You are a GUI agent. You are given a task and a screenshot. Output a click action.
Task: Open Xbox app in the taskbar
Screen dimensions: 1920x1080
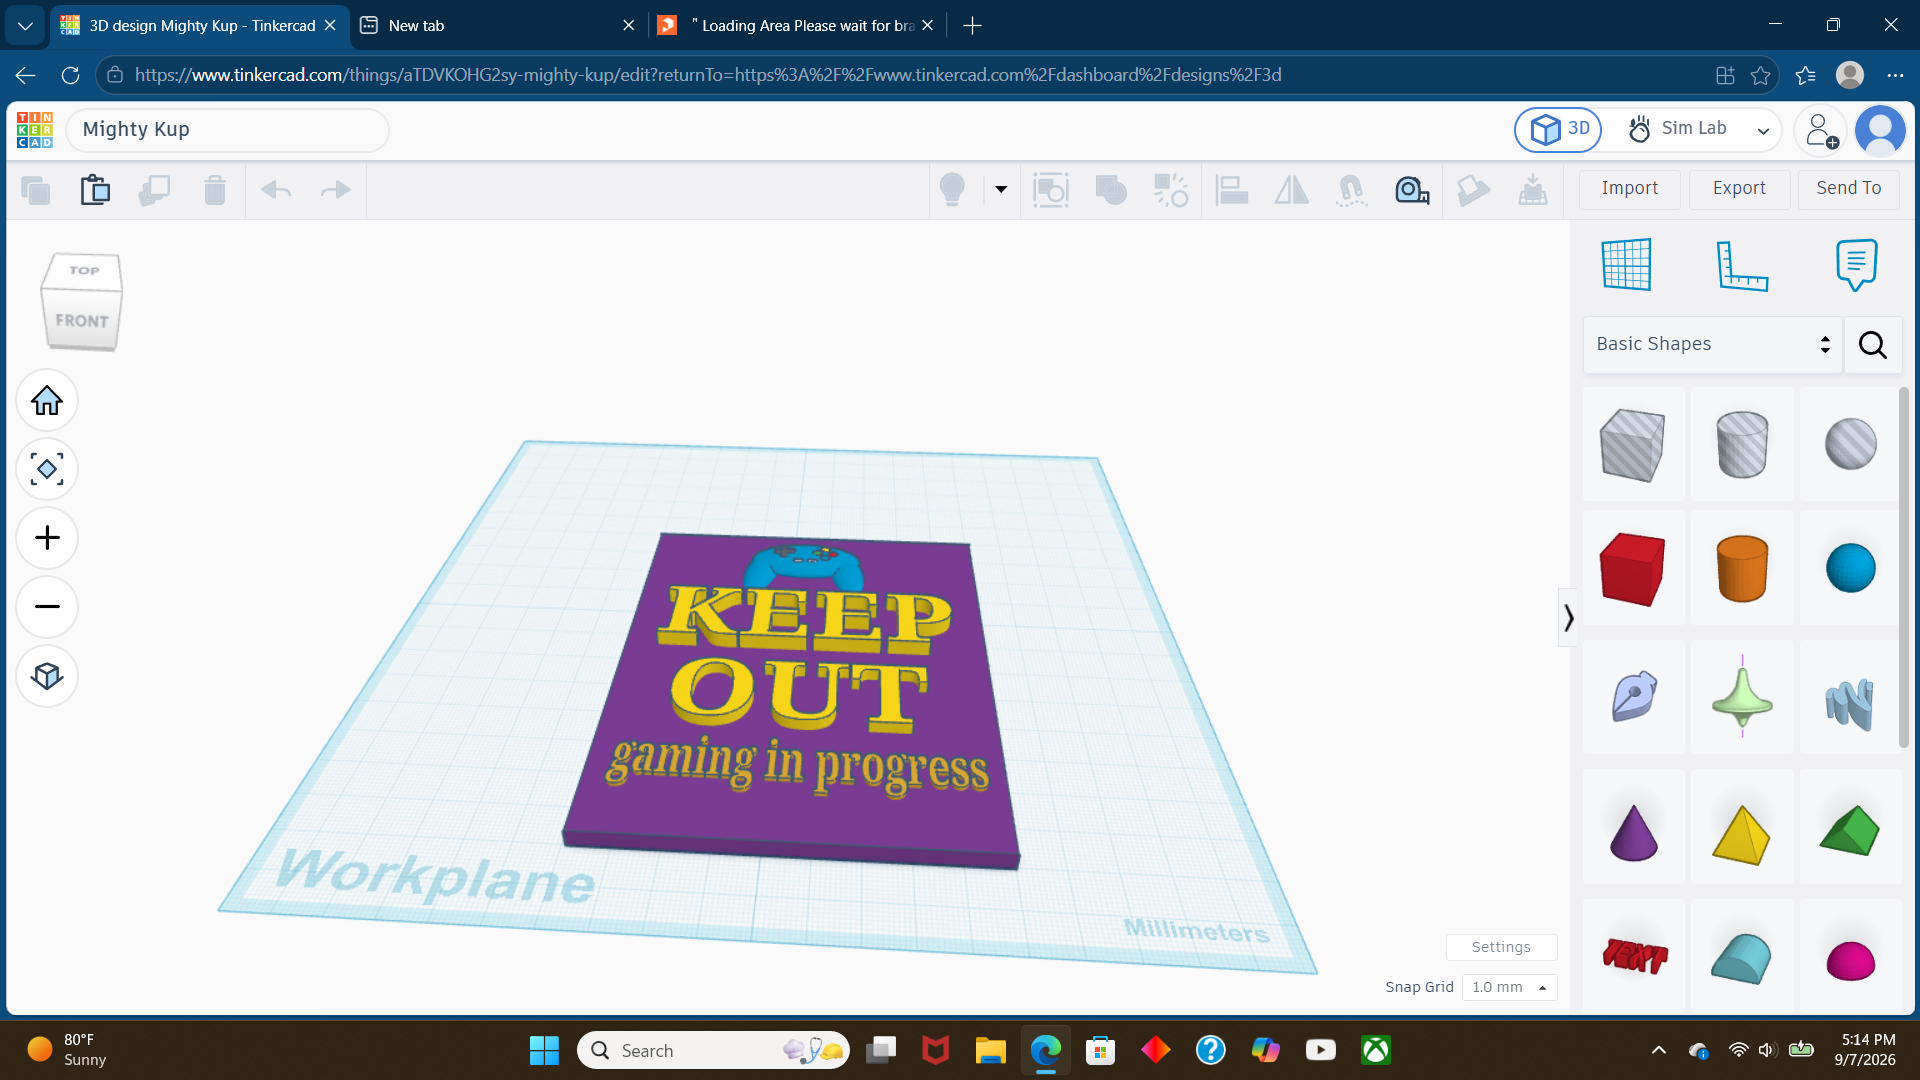[x=1376, y=1050]
